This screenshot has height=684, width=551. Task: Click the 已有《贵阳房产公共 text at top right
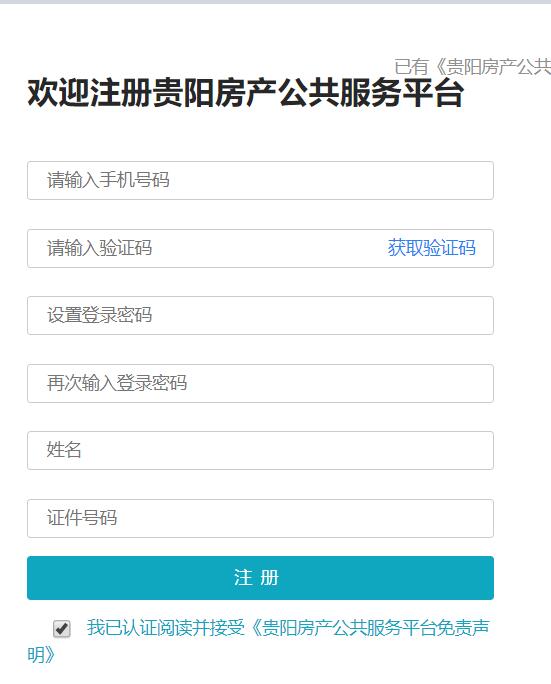pos(472,67)
